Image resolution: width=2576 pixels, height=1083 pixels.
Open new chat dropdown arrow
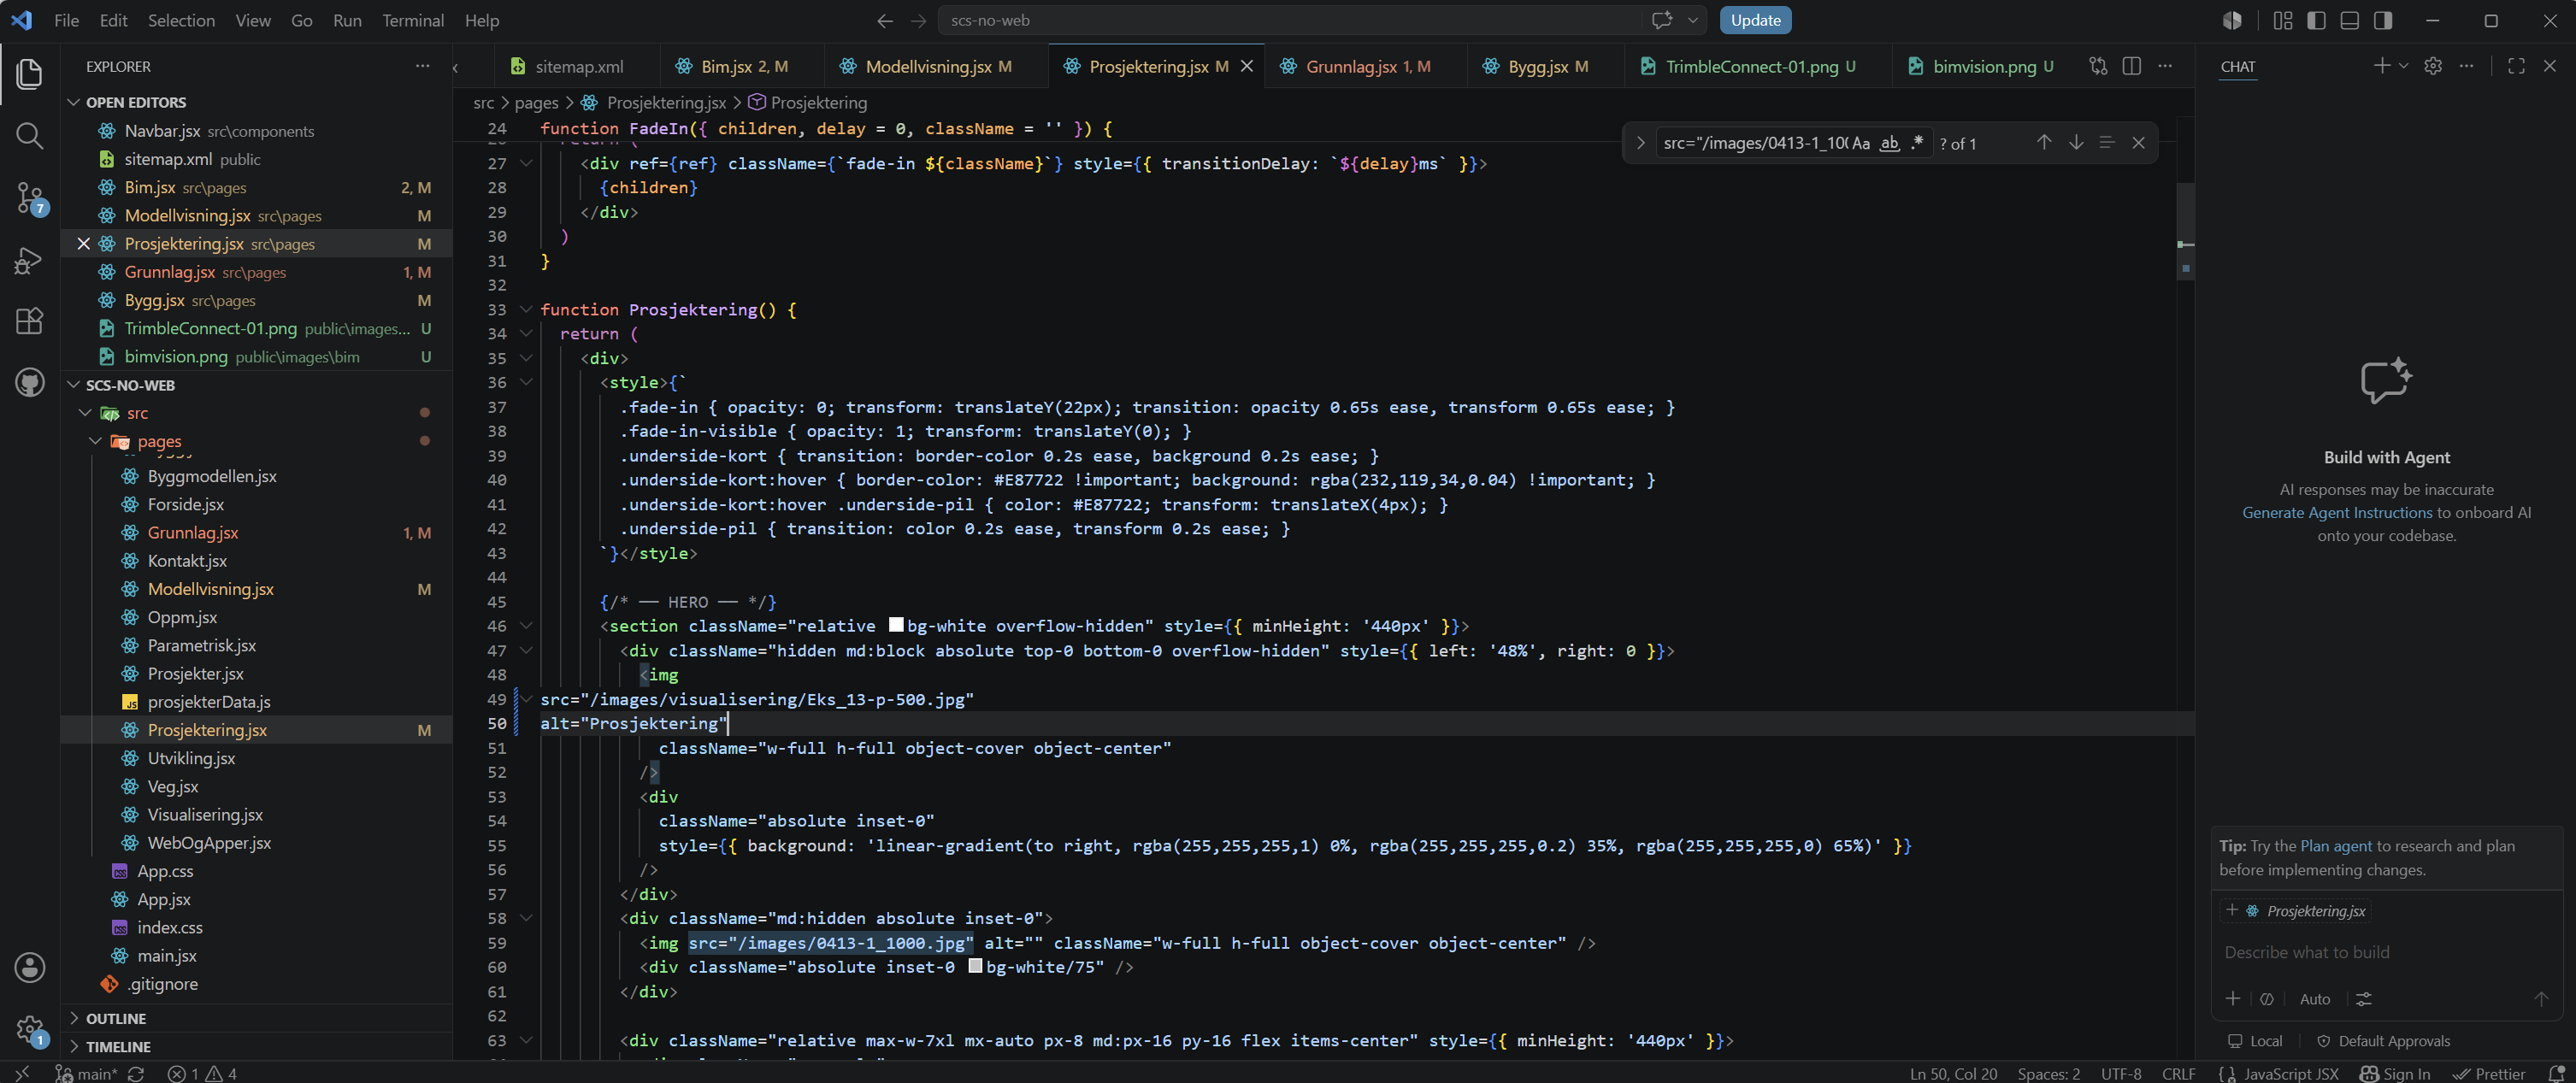pyautogui.click(x=2403, y=66)
